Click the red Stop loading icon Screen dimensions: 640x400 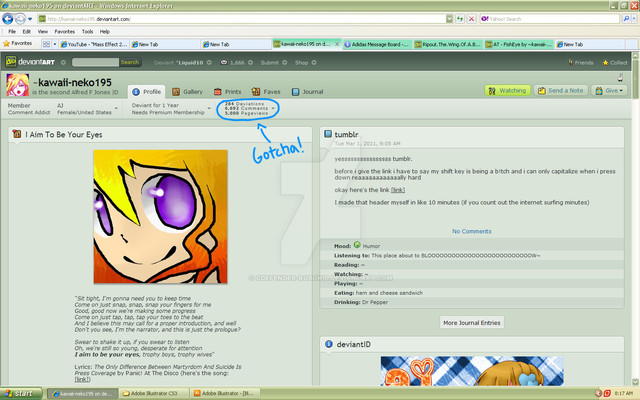pyautogui.click(x=471, y=19)
